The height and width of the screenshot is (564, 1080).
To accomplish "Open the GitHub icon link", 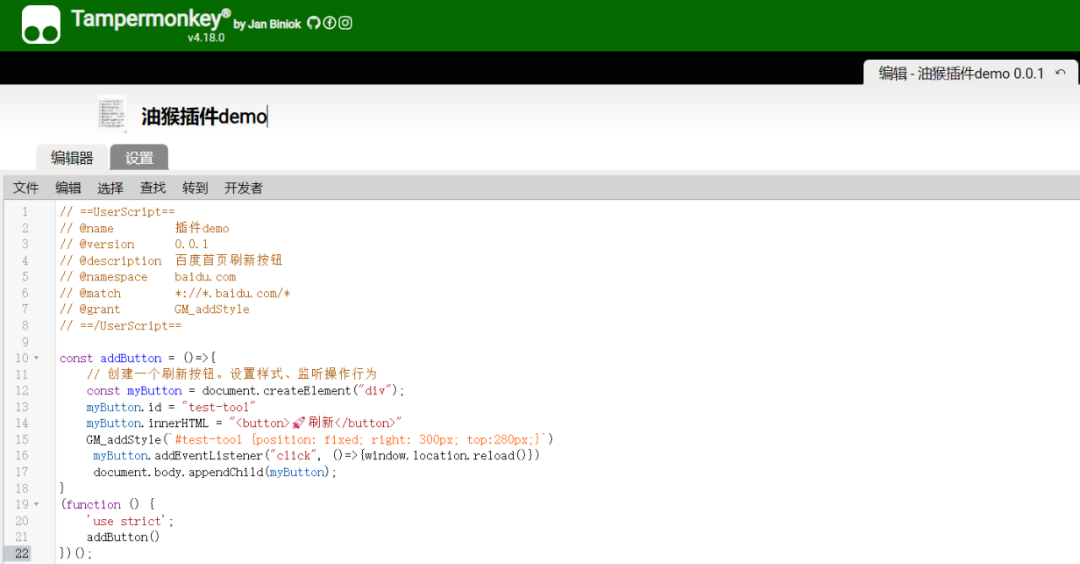I will (x=313, y=23).
